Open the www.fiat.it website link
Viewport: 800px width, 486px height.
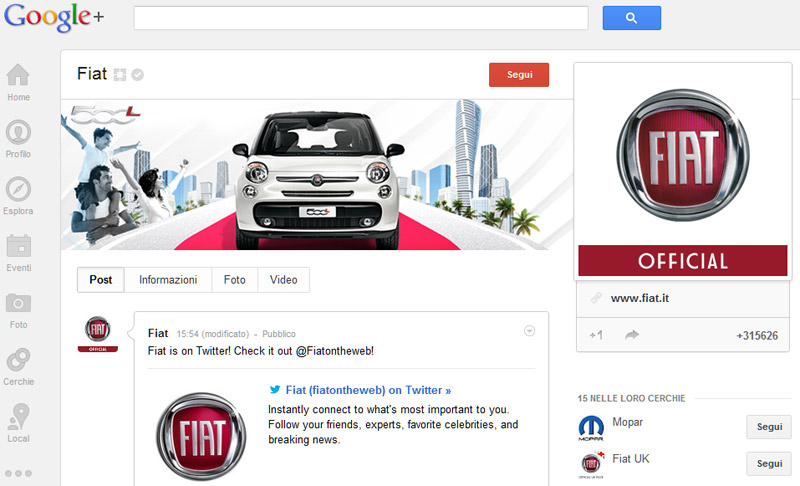[640, 298]
